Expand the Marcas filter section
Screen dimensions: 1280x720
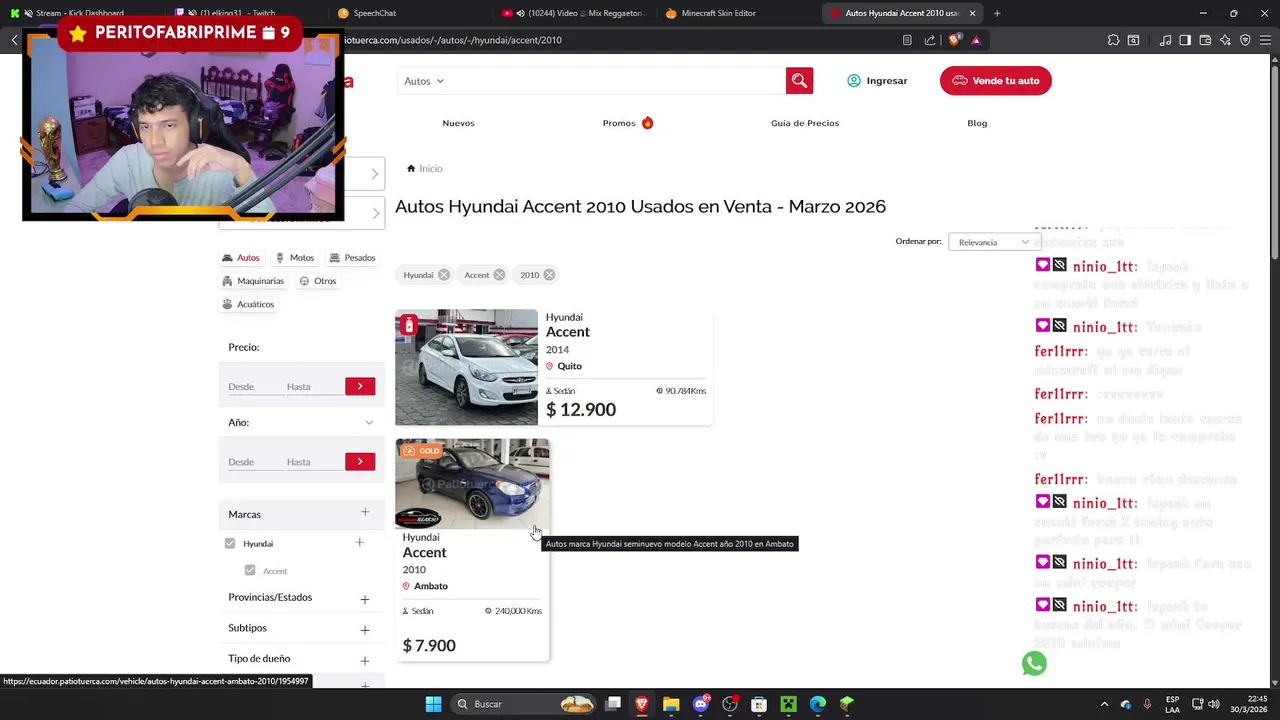[365, 513]
